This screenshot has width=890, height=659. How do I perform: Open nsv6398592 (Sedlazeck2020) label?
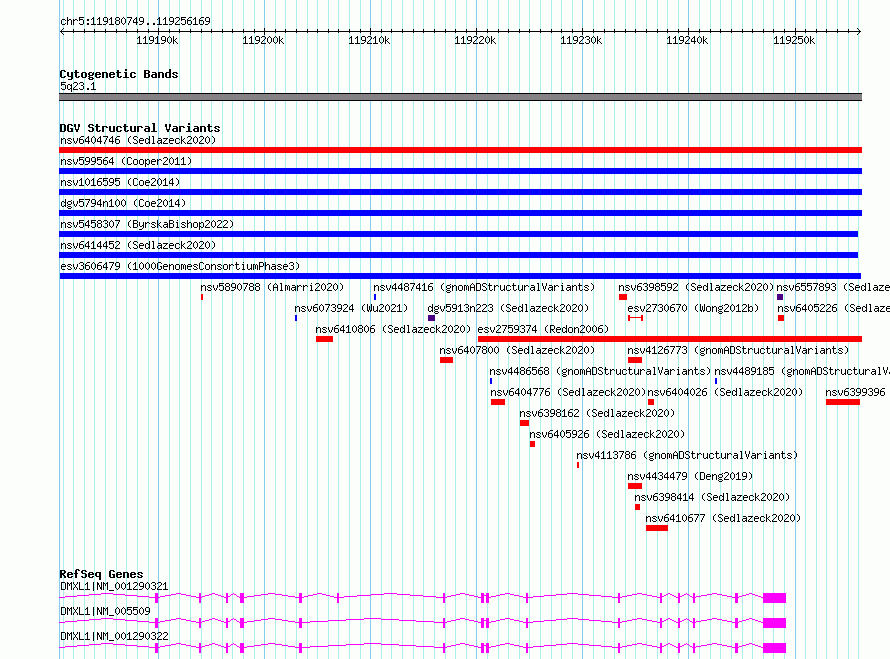coord(696,287)
